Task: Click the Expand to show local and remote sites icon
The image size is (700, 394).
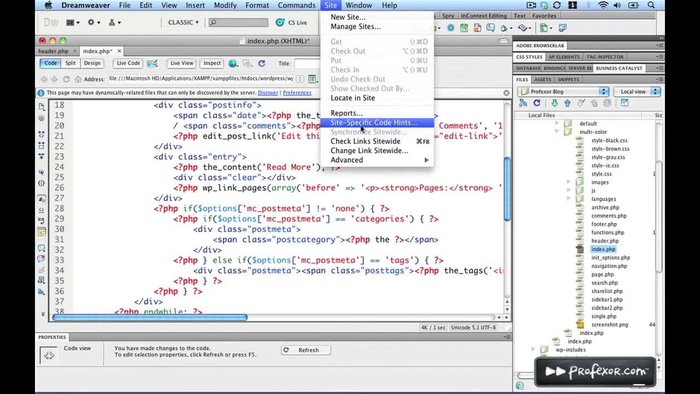Action: pos(624,103)
